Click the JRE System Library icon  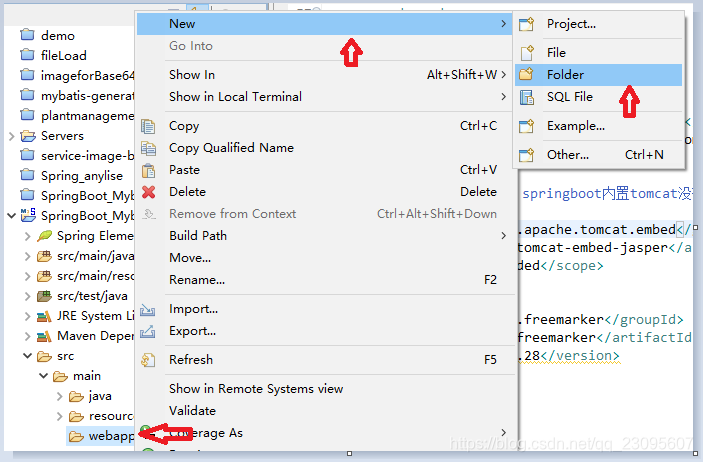pos(44,316)
